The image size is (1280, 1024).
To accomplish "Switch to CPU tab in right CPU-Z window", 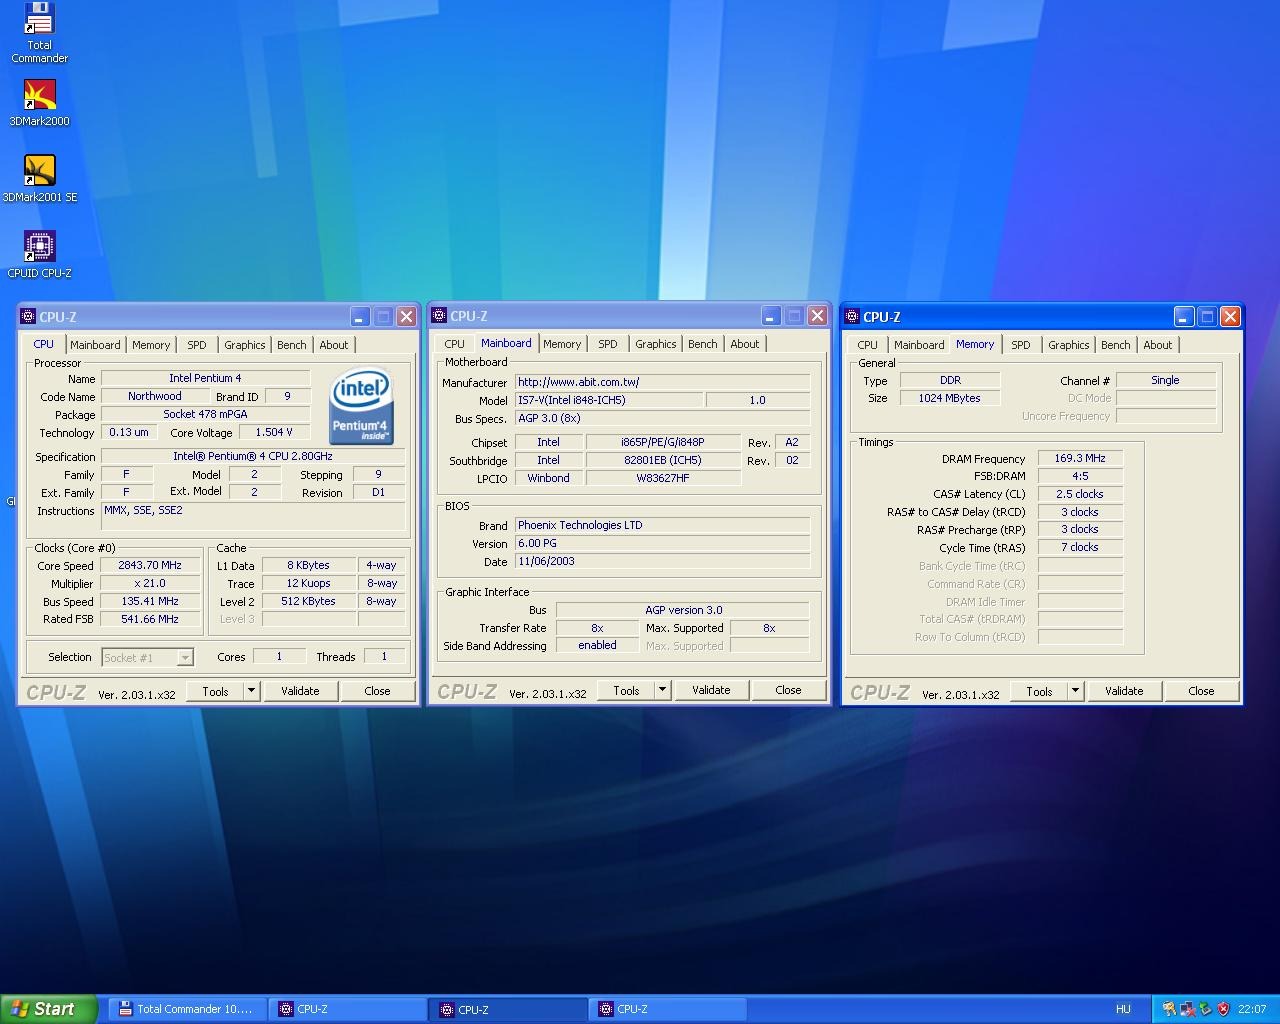I will point(867,345).
